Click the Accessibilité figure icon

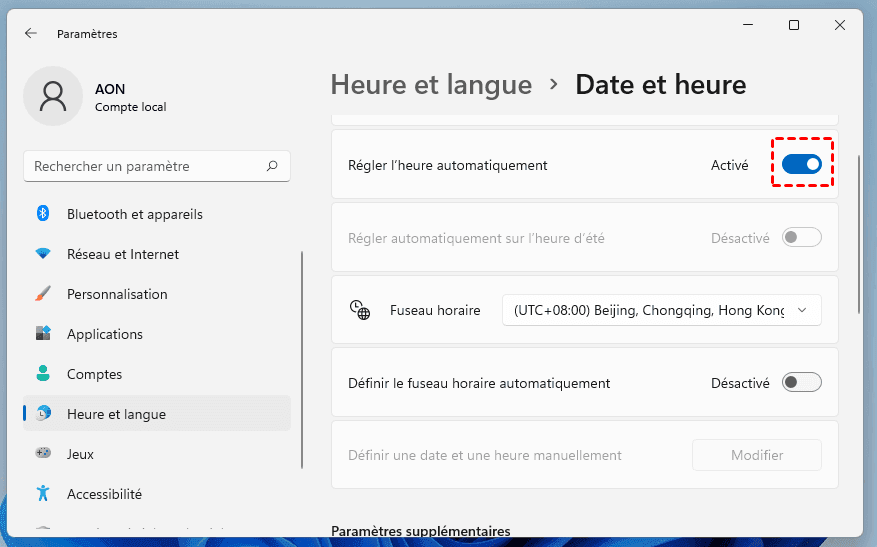coord(43,493)
